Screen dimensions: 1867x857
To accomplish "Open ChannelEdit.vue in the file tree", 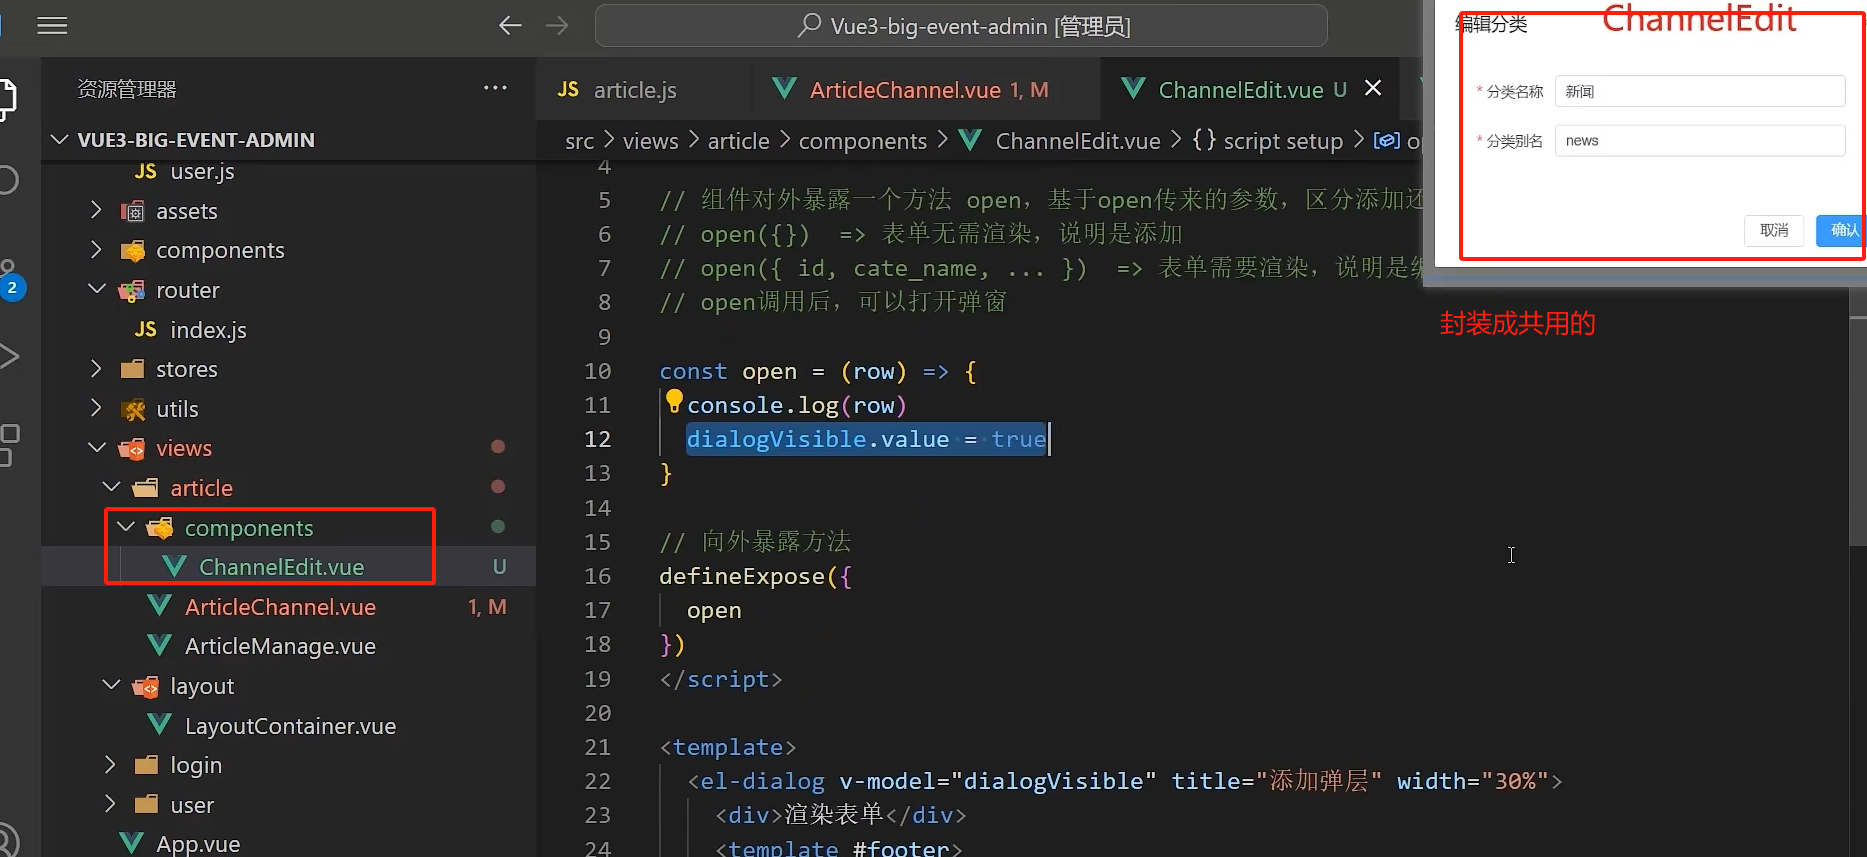I will pos(280,567).
